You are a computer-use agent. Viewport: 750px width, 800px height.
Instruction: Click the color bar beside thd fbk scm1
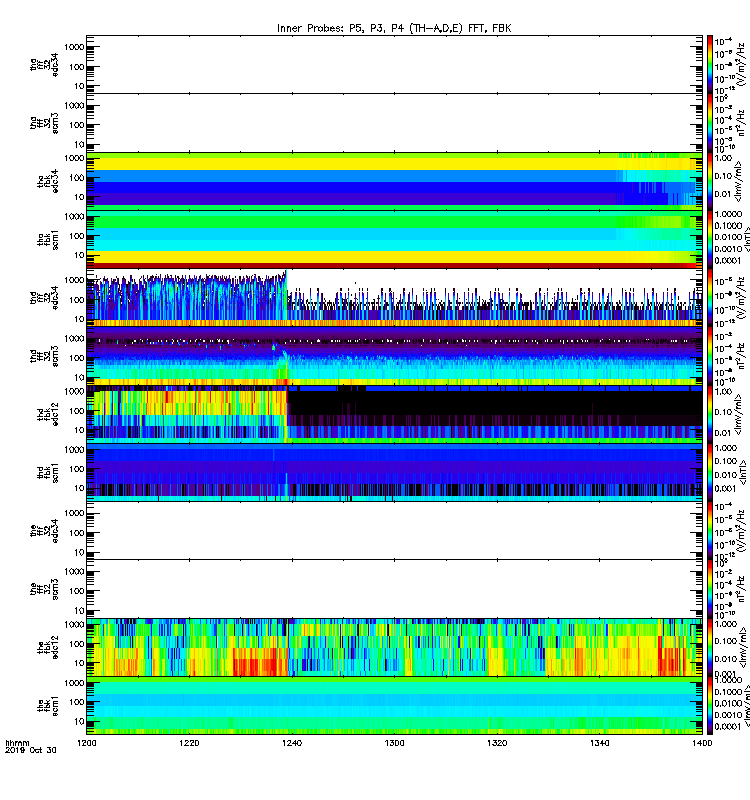(710, 472)
